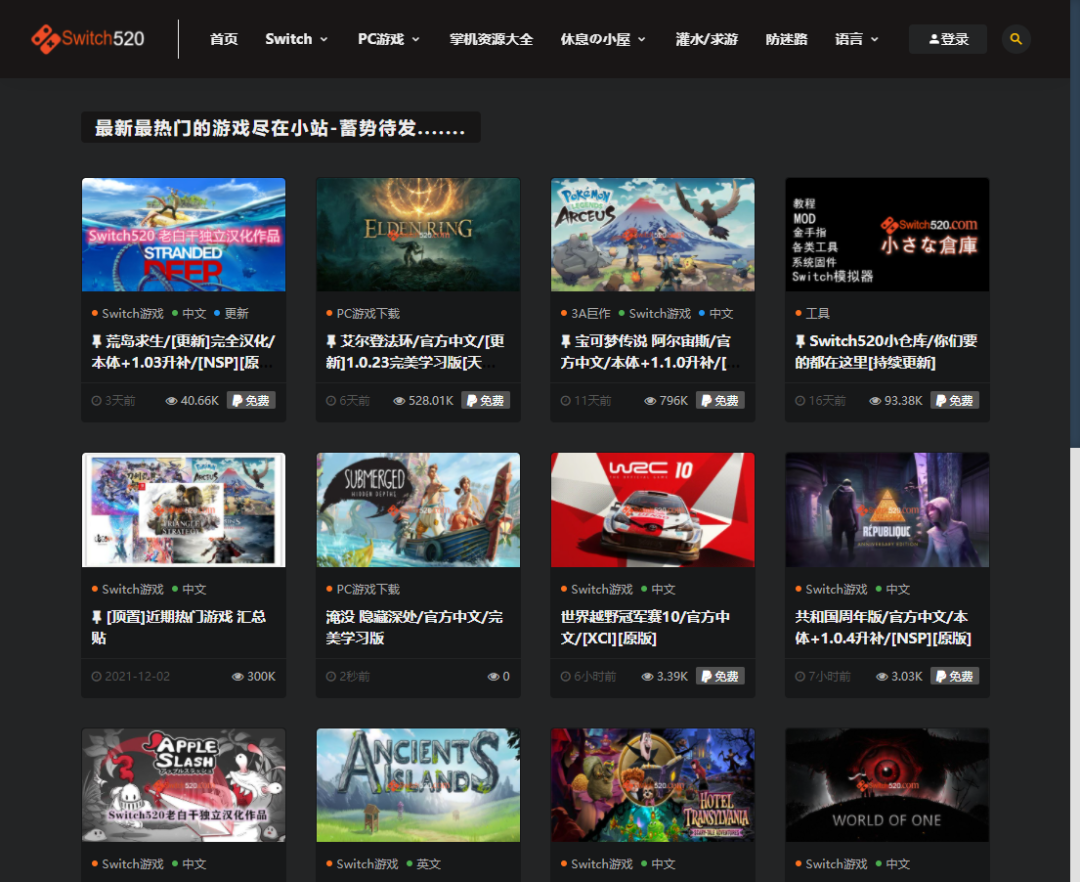Screen dimensions: 1080x882
Task: Click the 登录 login button
Action: click(x=947, y=39)
